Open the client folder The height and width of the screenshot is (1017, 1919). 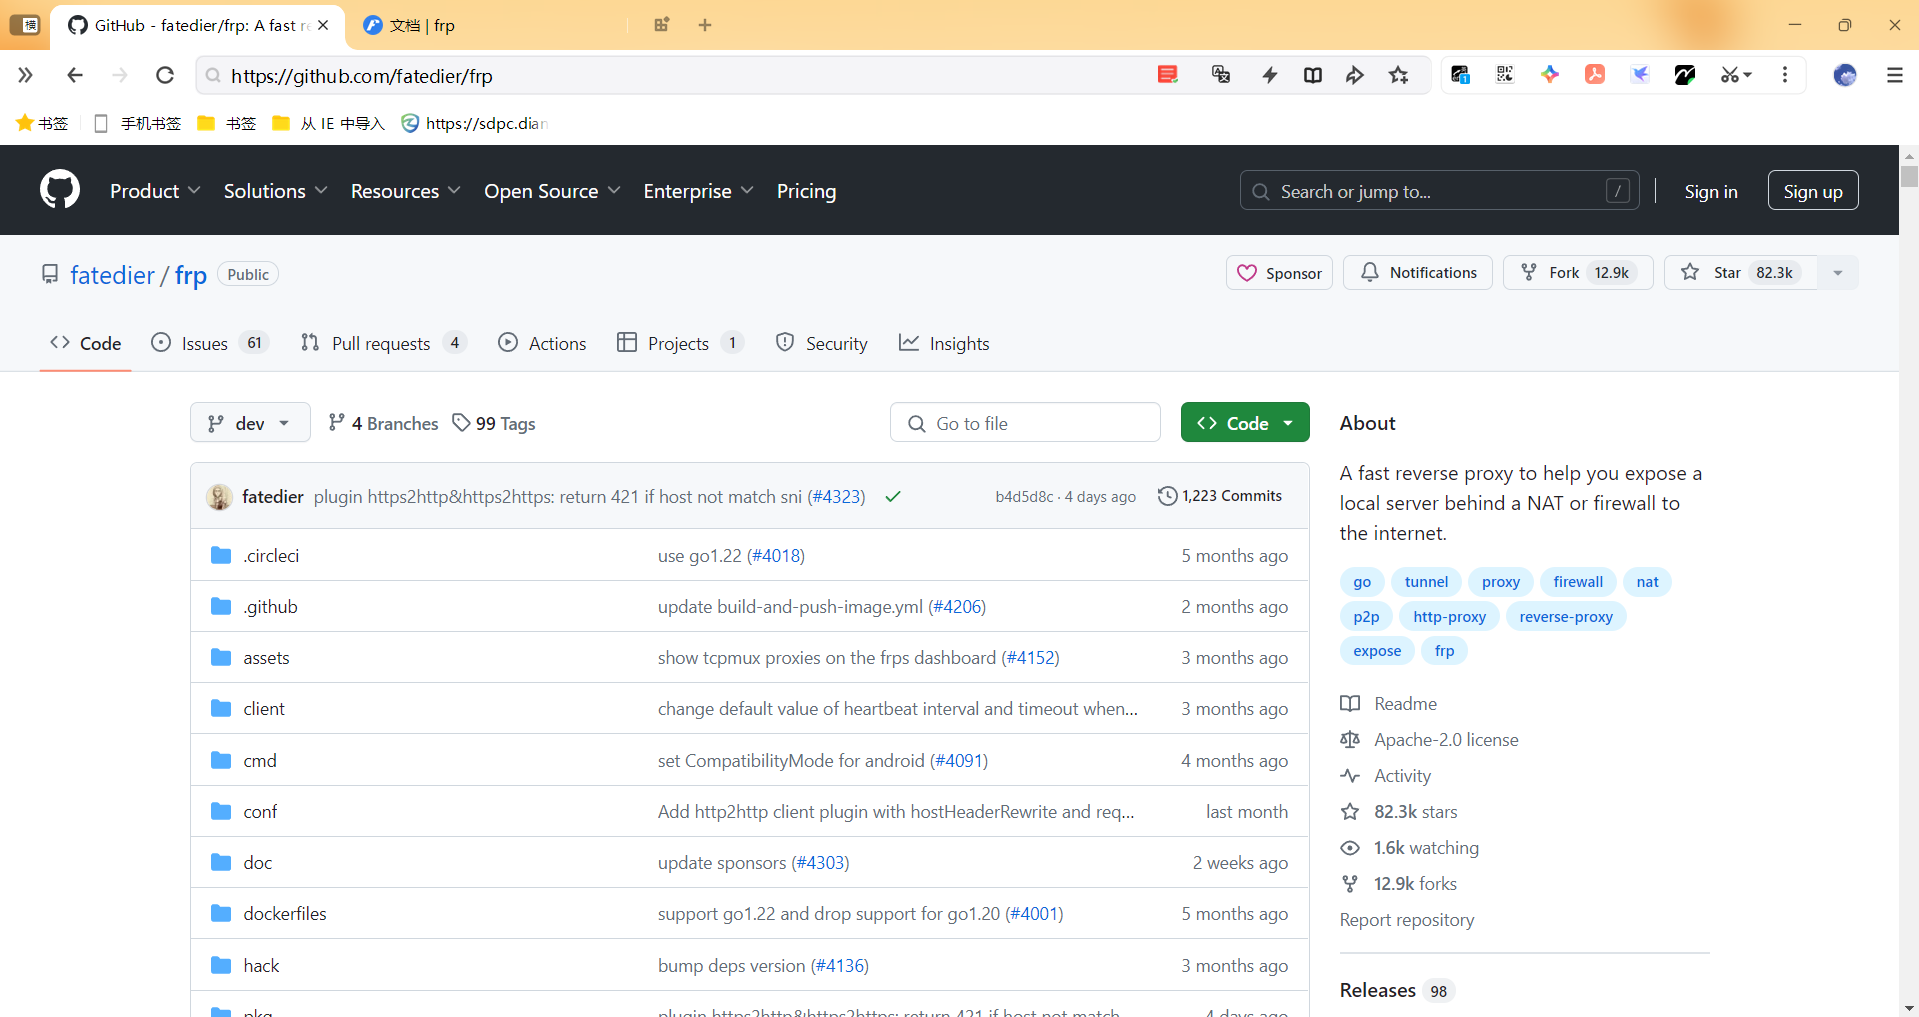pyautogui.click(x=264, y=708)
